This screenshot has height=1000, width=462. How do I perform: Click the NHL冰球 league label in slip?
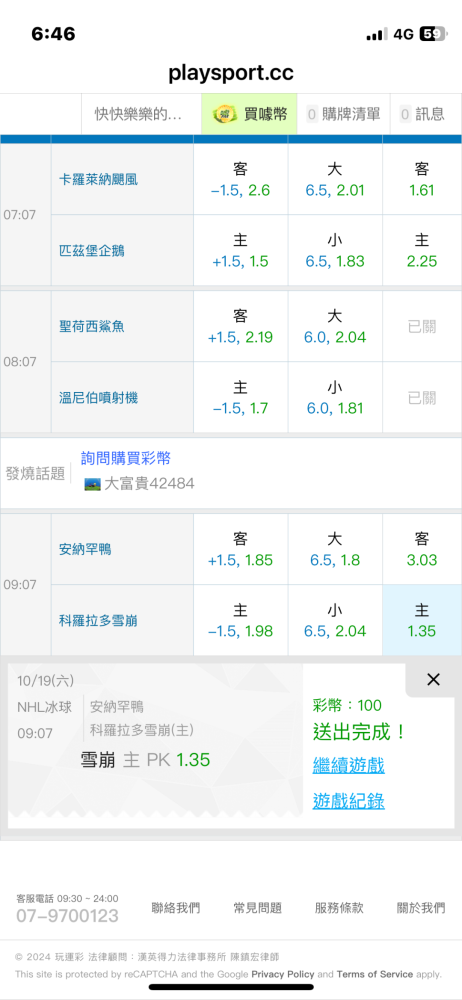pyautogui.click(x=44, y=707)
